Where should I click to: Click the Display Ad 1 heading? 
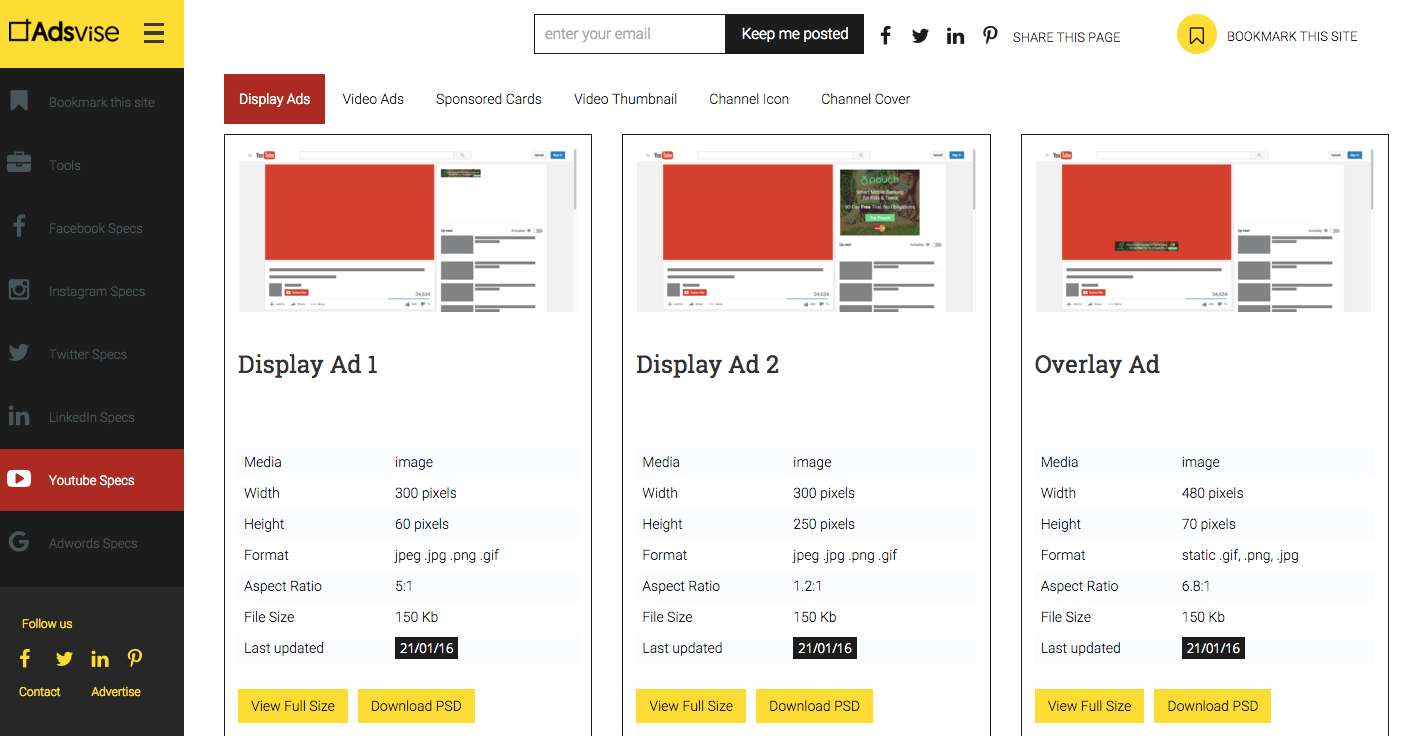308,364
